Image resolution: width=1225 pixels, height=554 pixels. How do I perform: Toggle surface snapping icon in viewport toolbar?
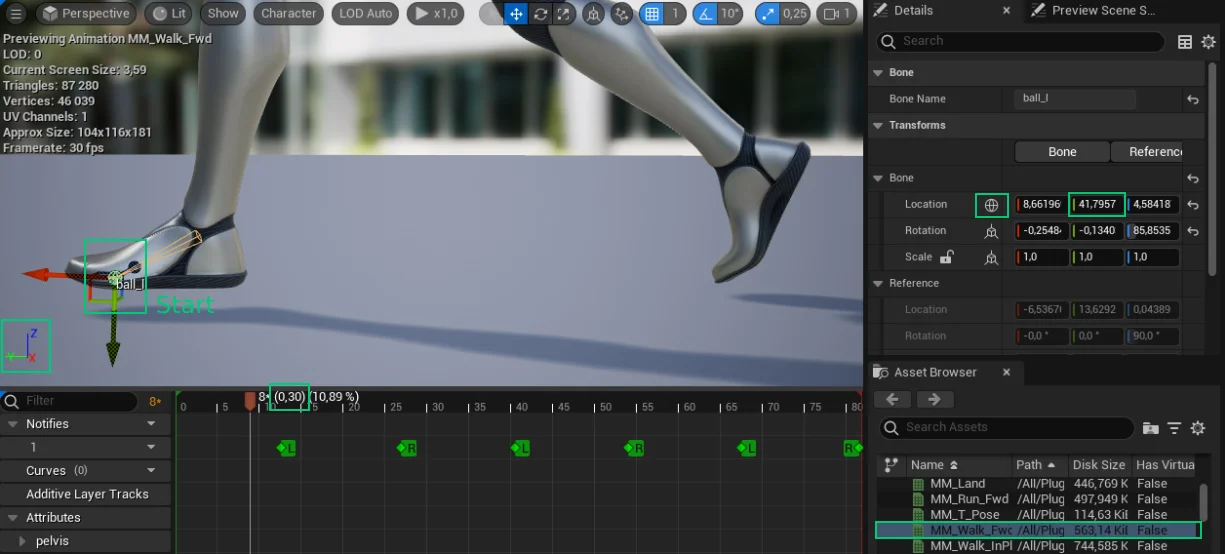[622, 14]
